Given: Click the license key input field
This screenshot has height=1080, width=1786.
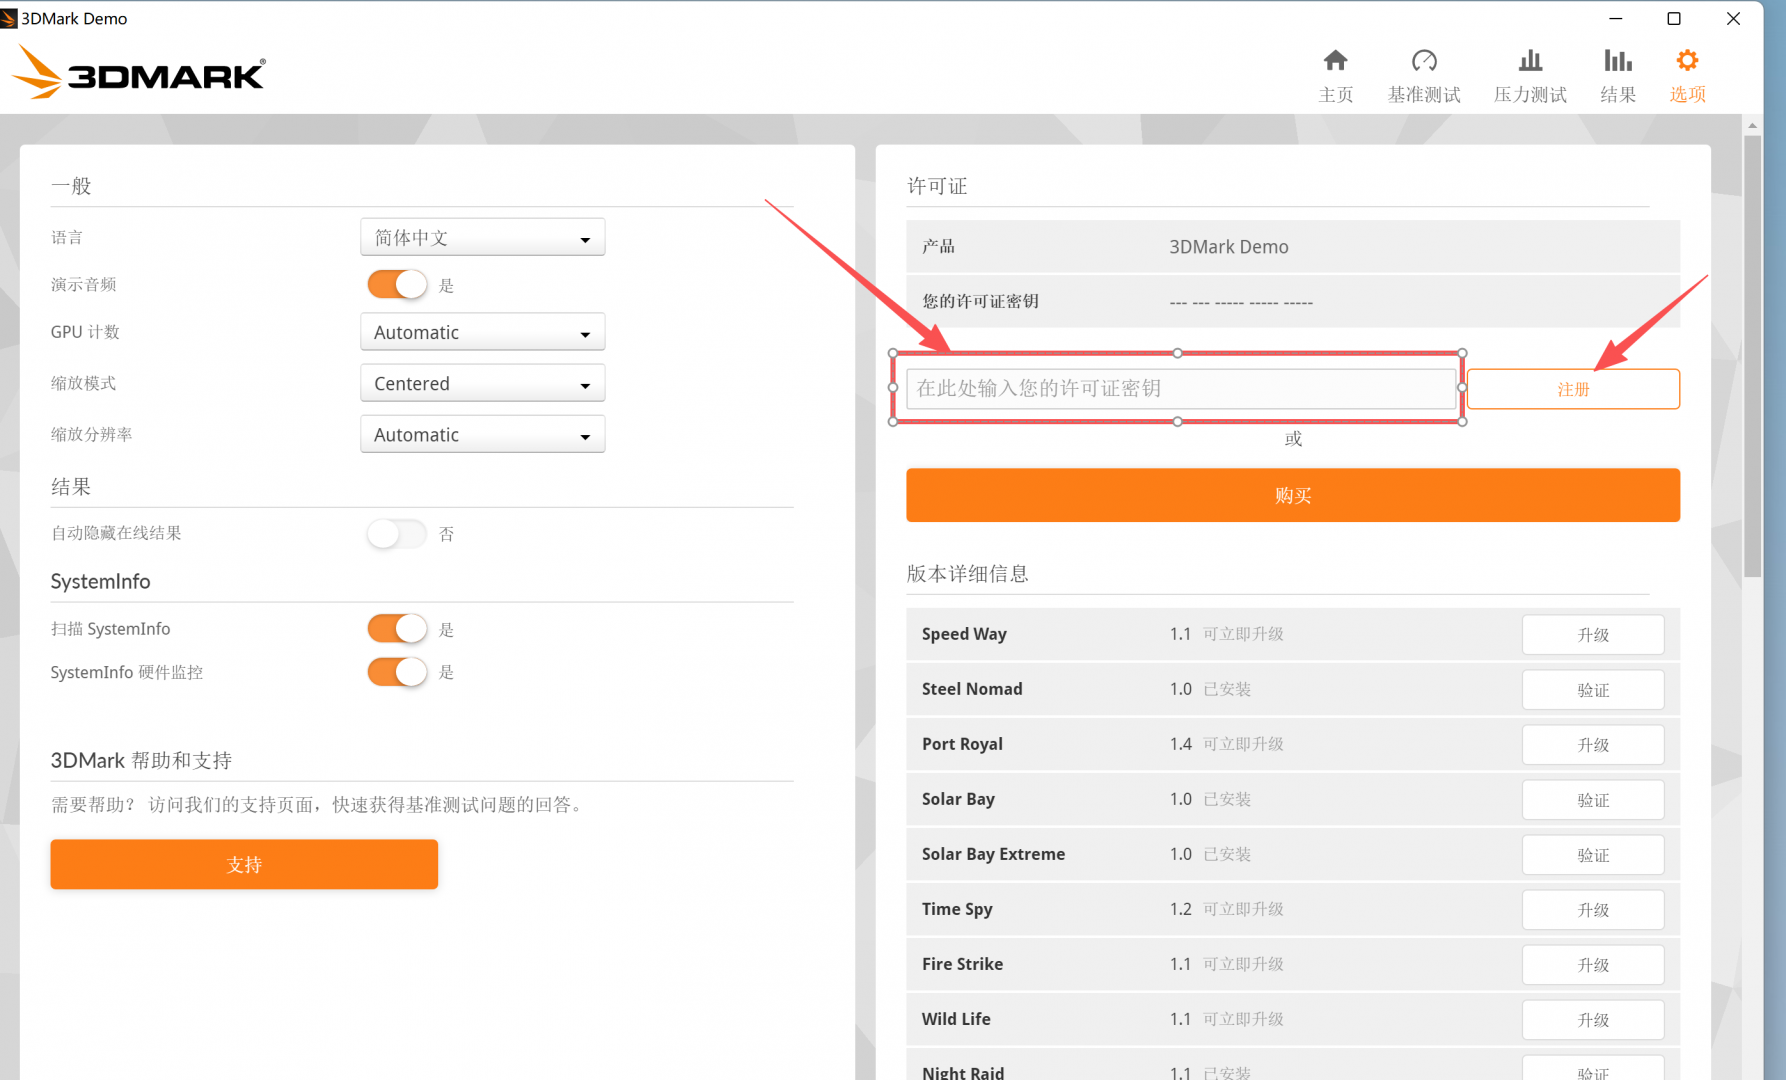Looking at the screenshot, I should pyautogui.click(x=1180, y=389).
